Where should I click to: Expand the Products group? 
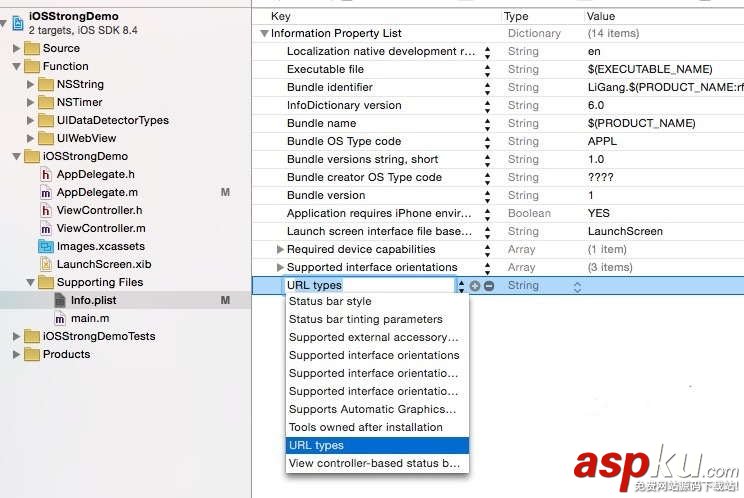coord(16,355)
